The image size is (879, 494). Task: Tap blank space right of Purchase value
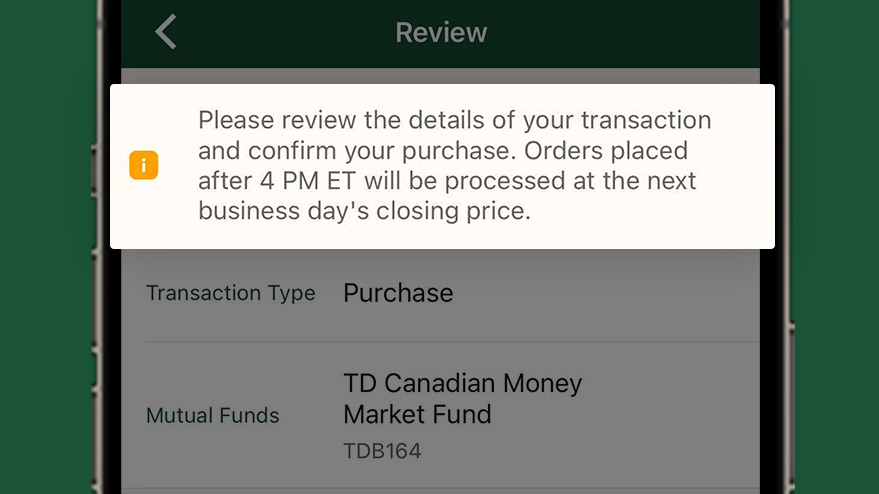point(605,293)
